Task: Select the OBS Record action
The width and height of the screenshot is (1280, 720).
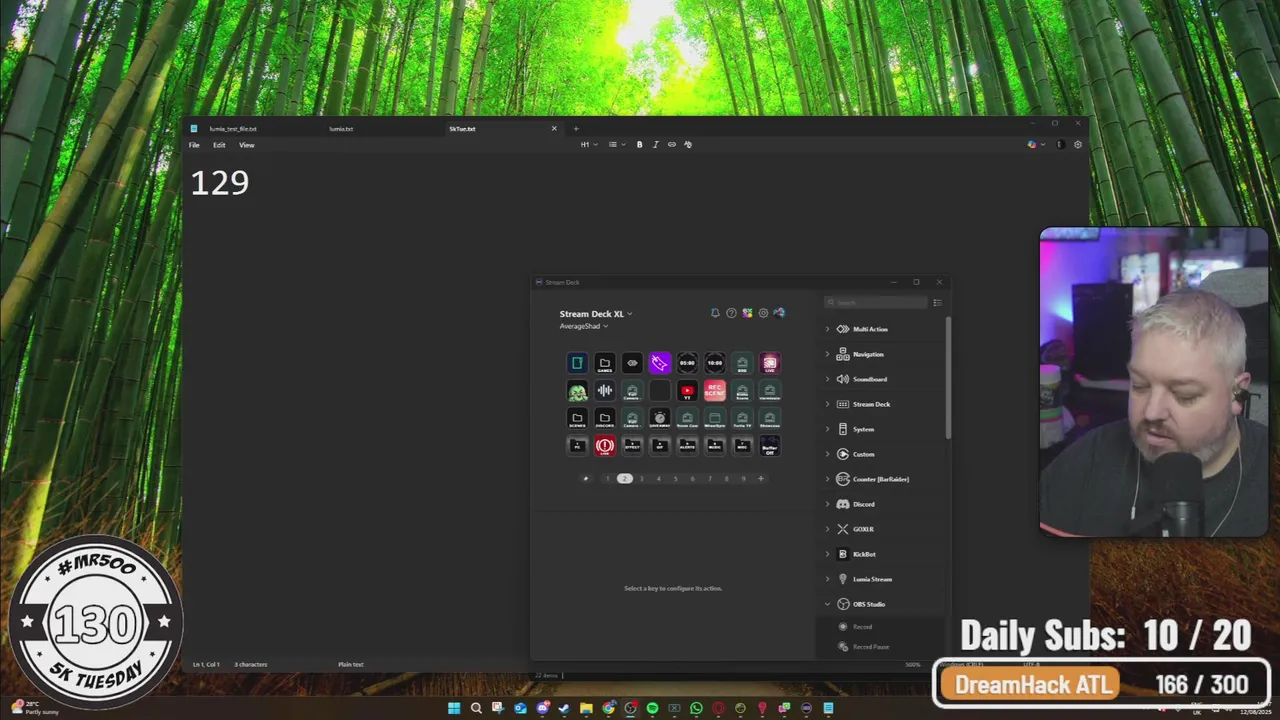Action: point(862,627)
